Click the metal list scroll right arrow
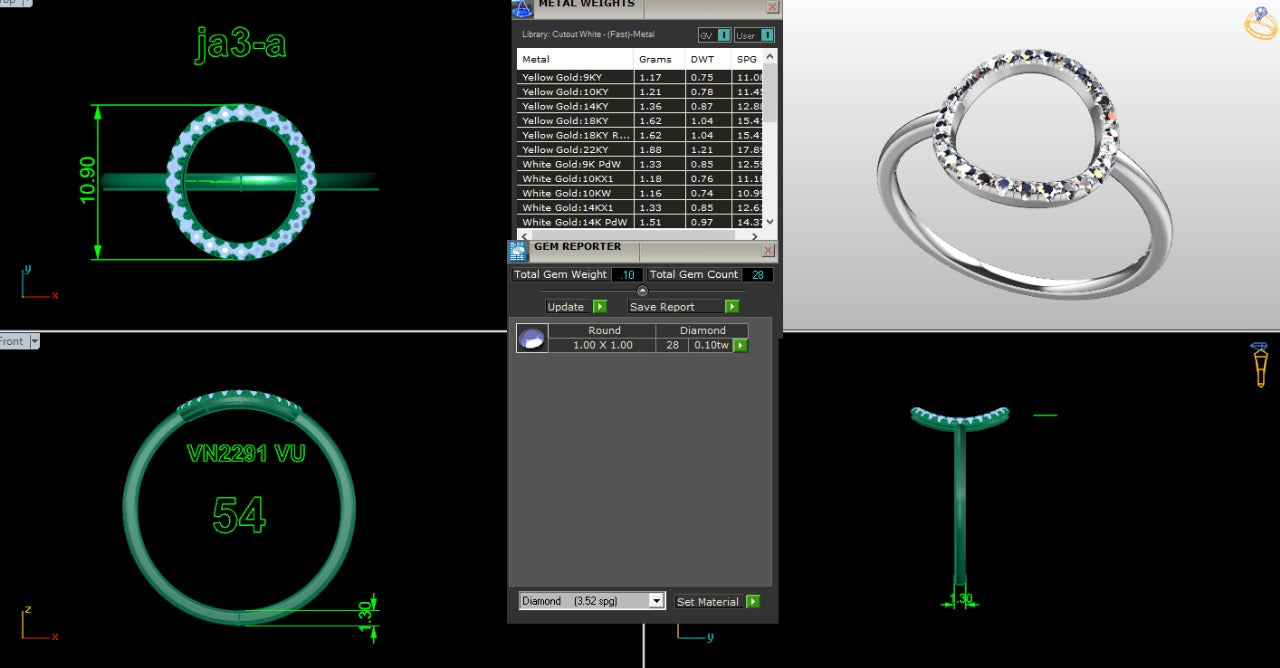 click(x=757, y=235)
